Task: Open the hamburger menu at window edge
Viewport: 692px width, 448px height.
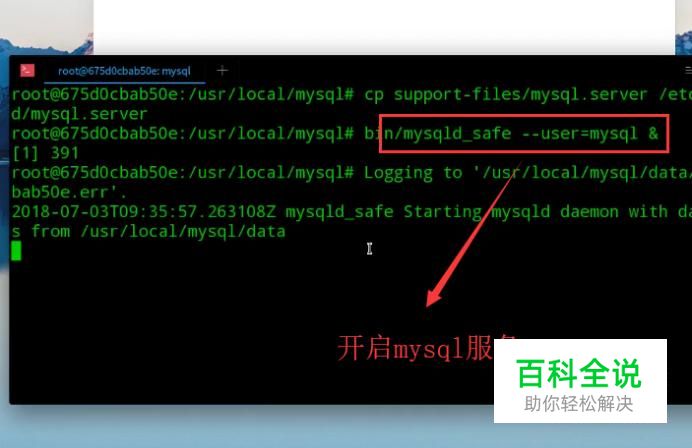Action: (688, 70)
